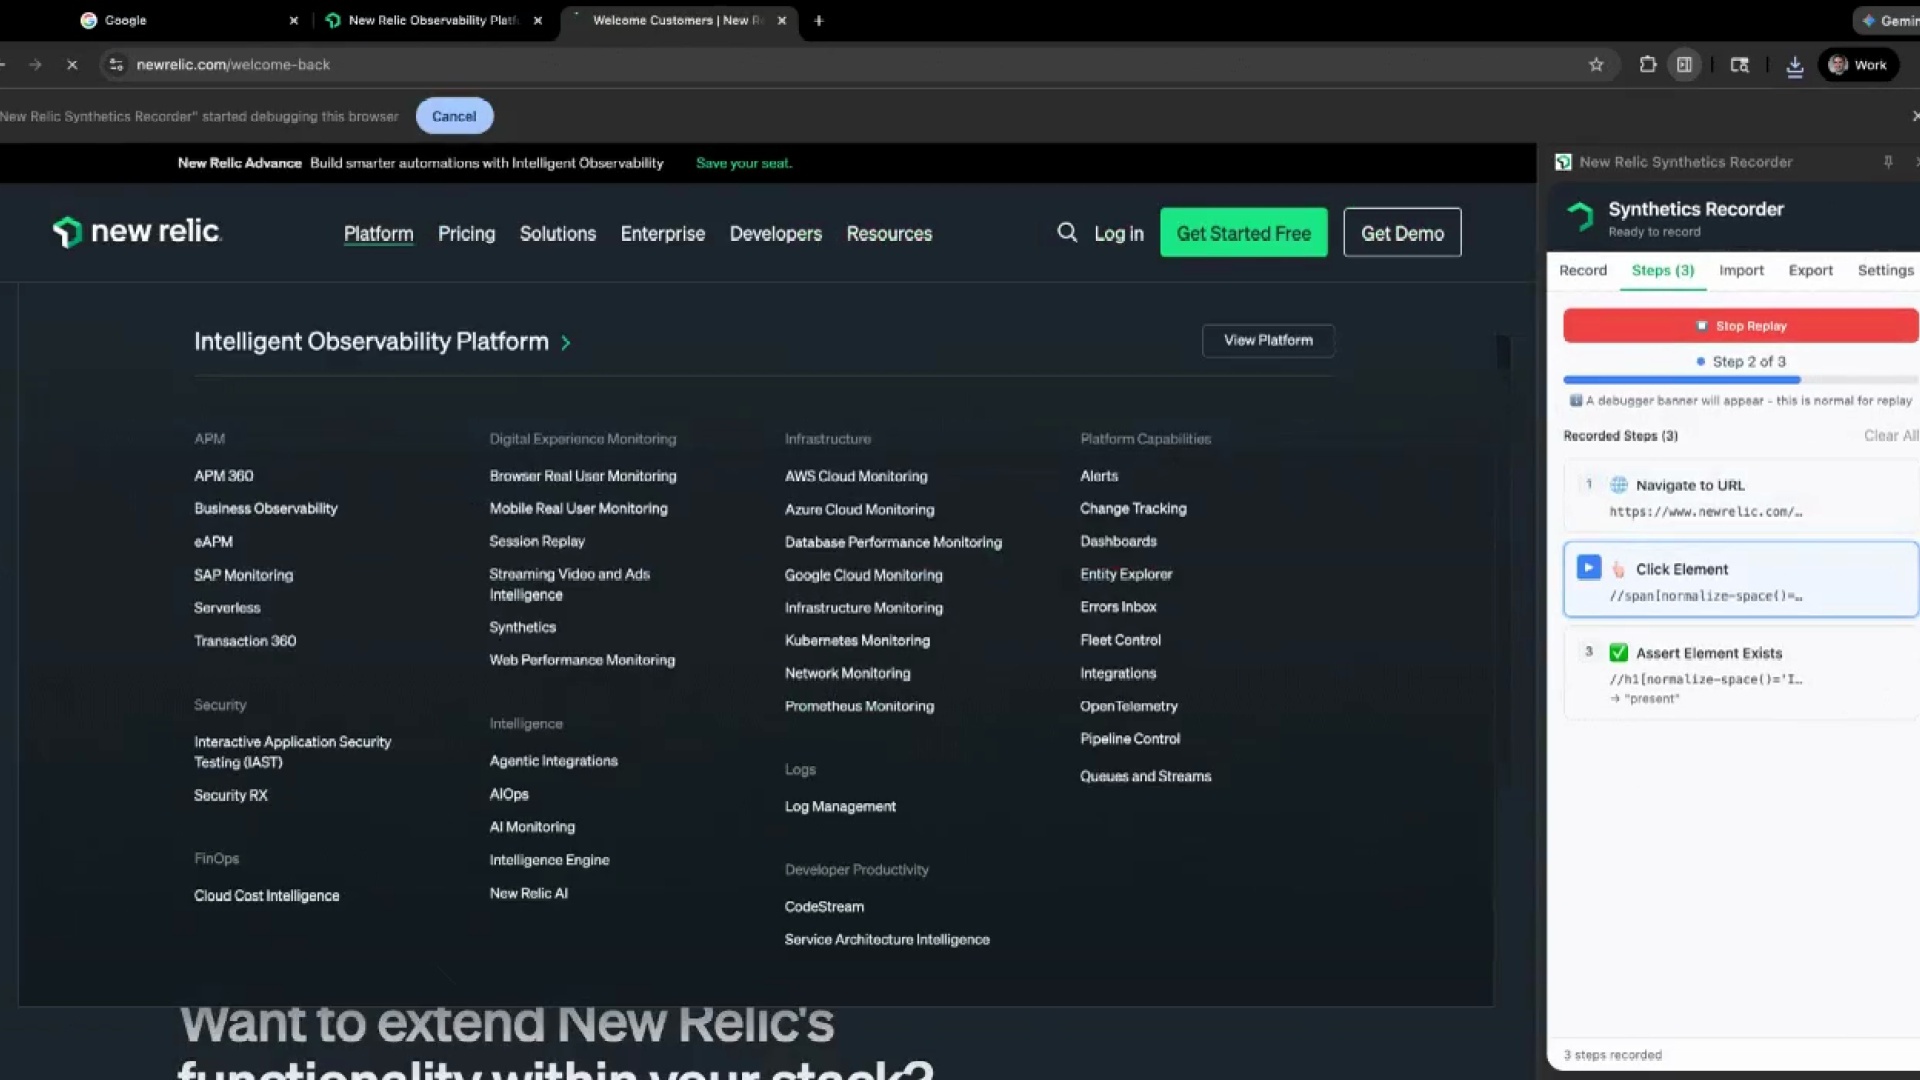
Task: Click the search magnifier icon in site header
Action: tap(1067, 233)
